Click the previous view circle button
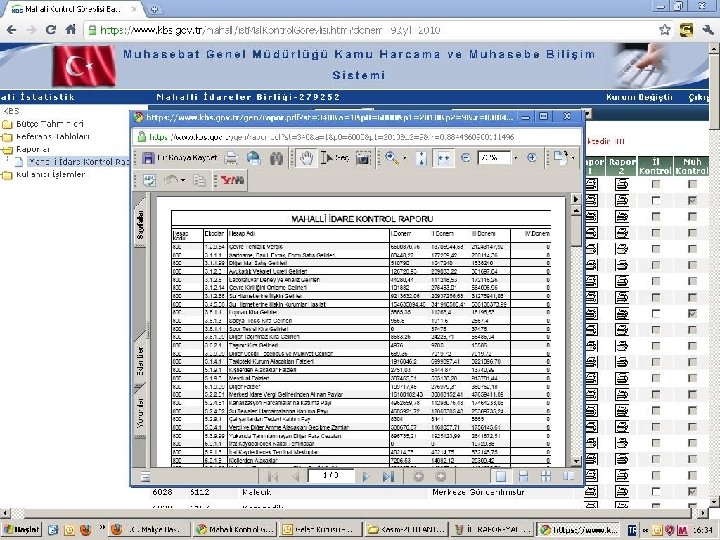Viewport: 720px width, 540px height. 418,477
